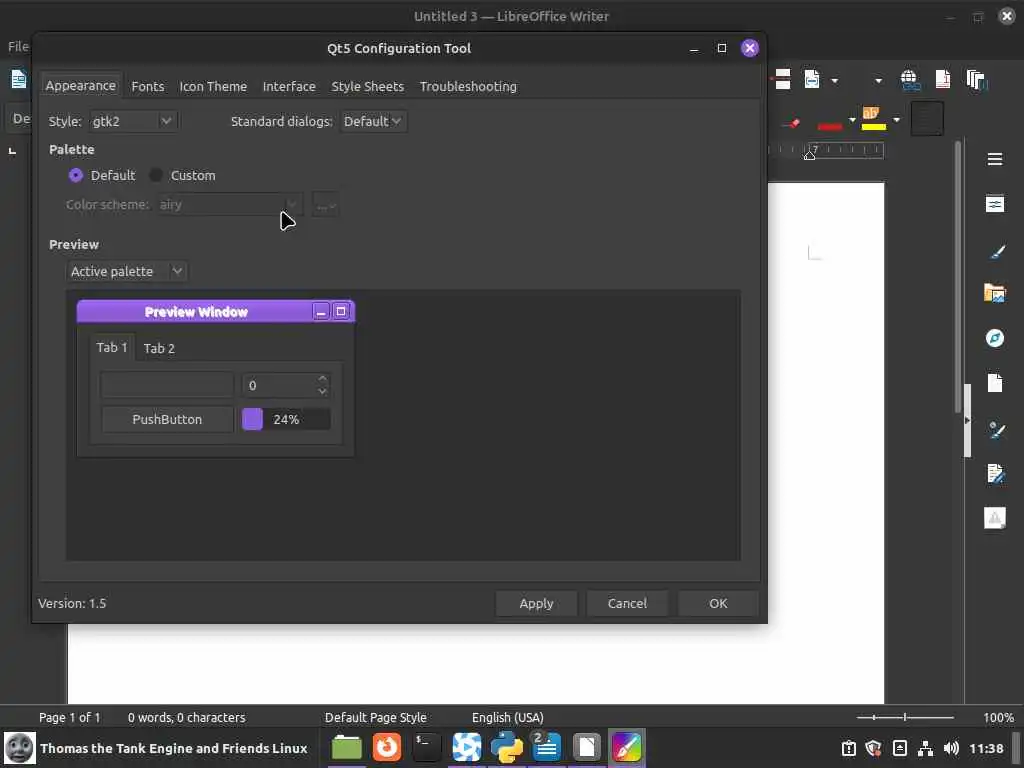Open the Gallery deck in sidebar

click(x=995, y=293)
